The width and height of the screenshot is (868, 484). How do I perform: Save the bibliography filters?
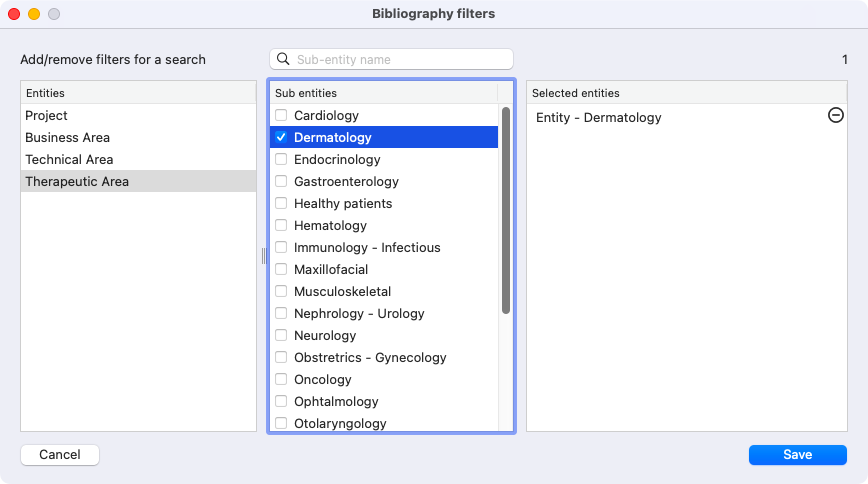tap(798, 455)
